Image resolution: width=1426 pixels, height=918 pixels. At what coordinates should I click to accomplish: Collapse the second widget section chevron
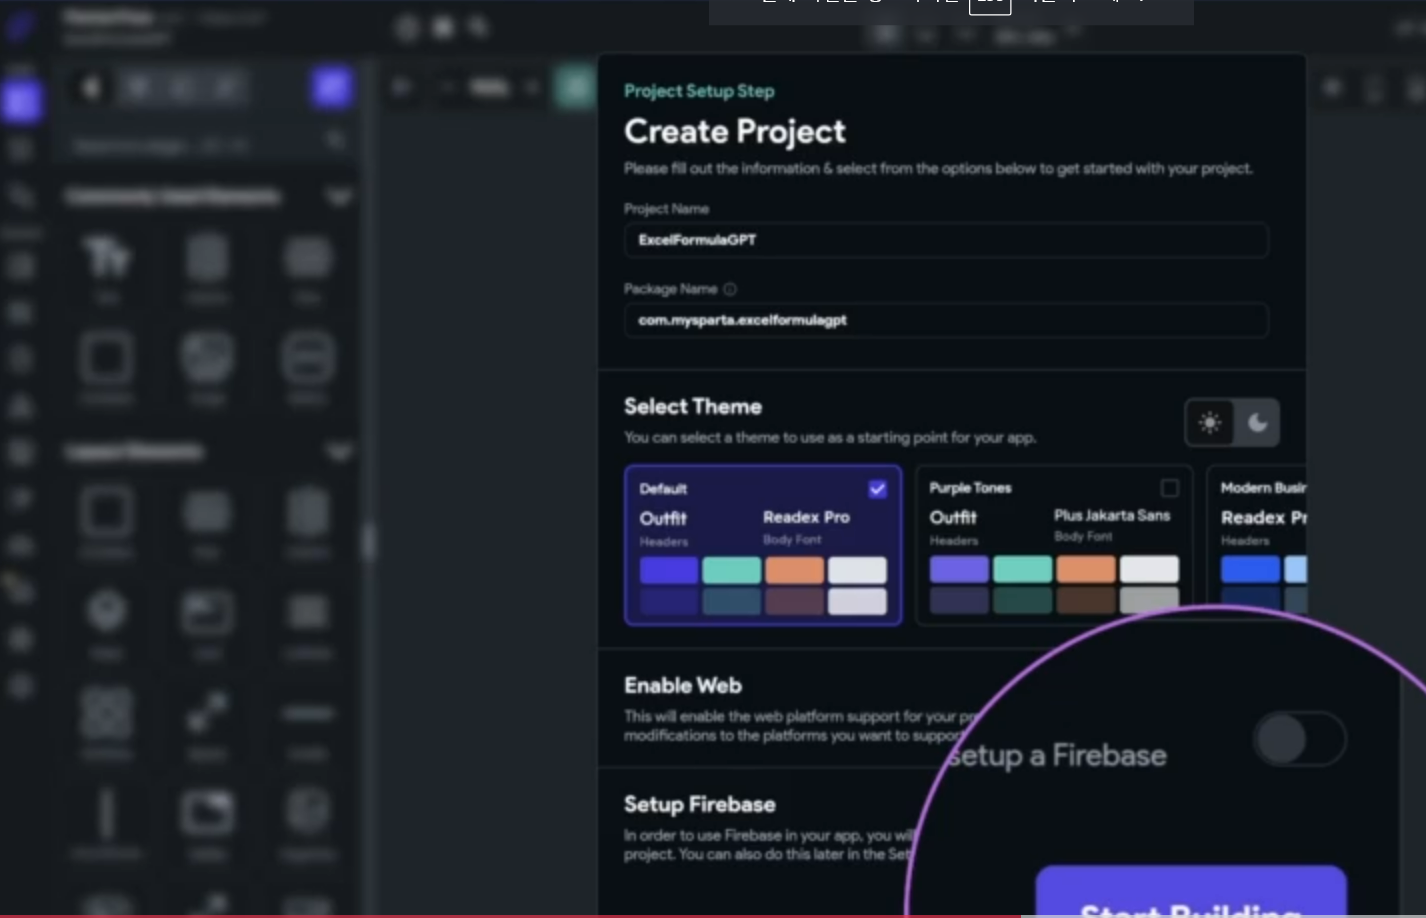pyautogui.click(x=339, y=452)
